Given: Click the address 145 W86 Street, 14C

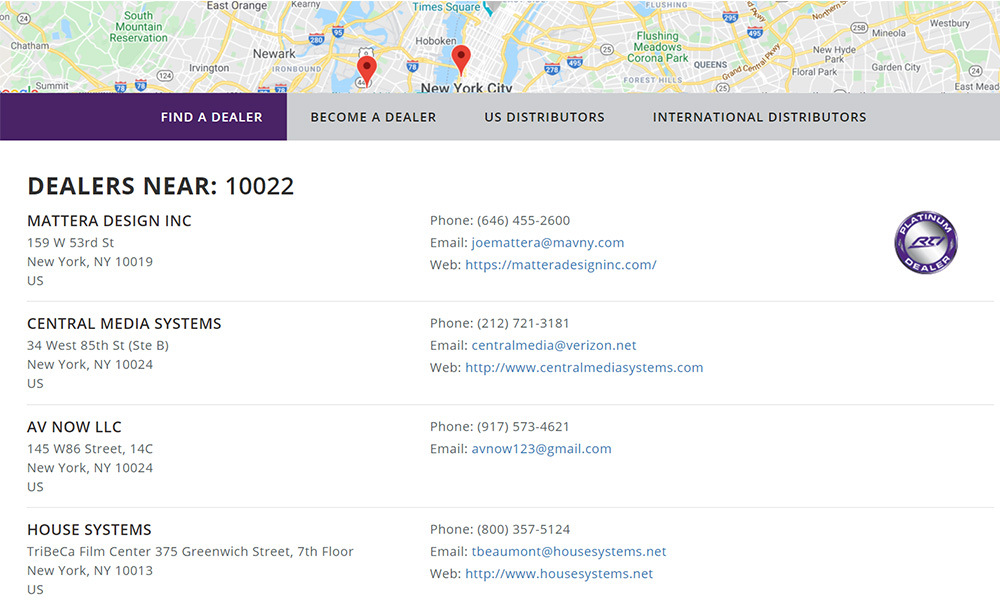Looking at the screenshot, I should click(x=90, y=449).
